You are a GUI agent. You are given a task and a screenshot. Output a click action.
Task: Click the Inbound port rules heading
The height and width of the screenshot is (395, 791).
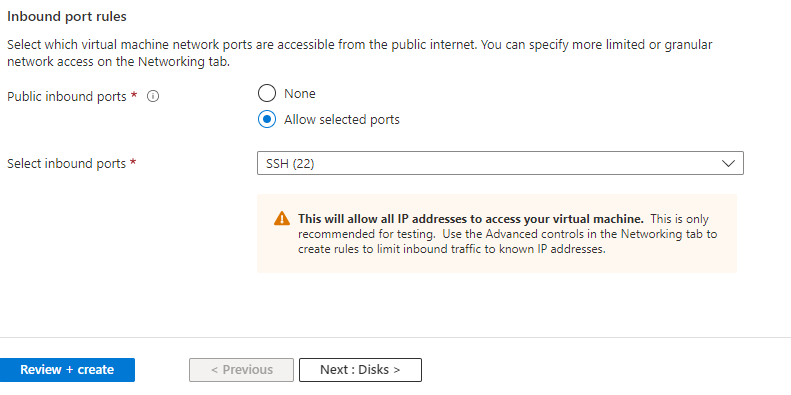tap(67, 17)
